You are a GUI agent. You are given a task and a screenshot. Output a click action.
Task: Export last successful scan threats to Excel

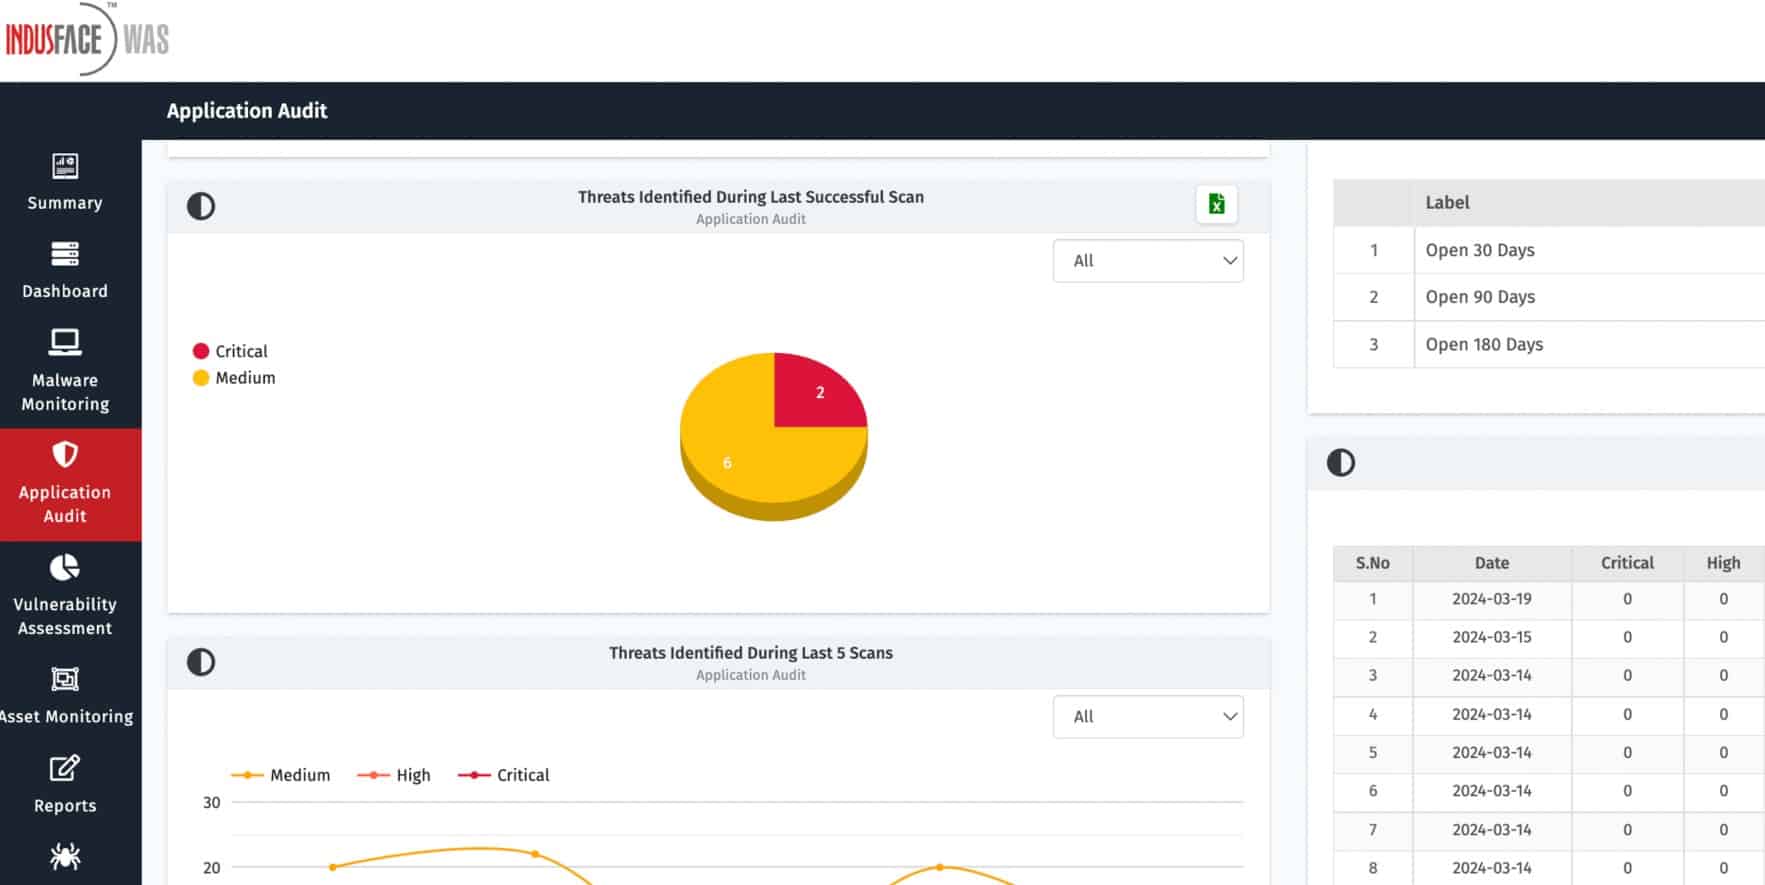tap(1217, 204)
